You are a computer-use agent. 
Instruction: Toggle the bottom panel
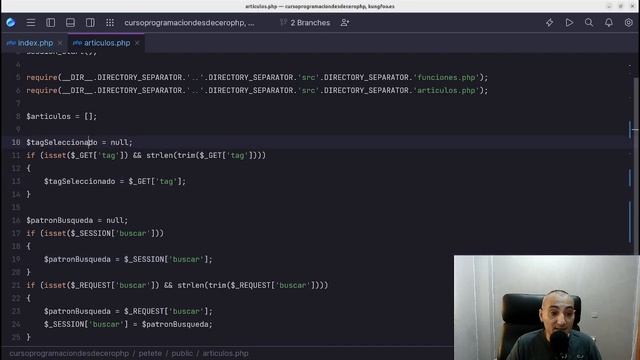(70, 22)
